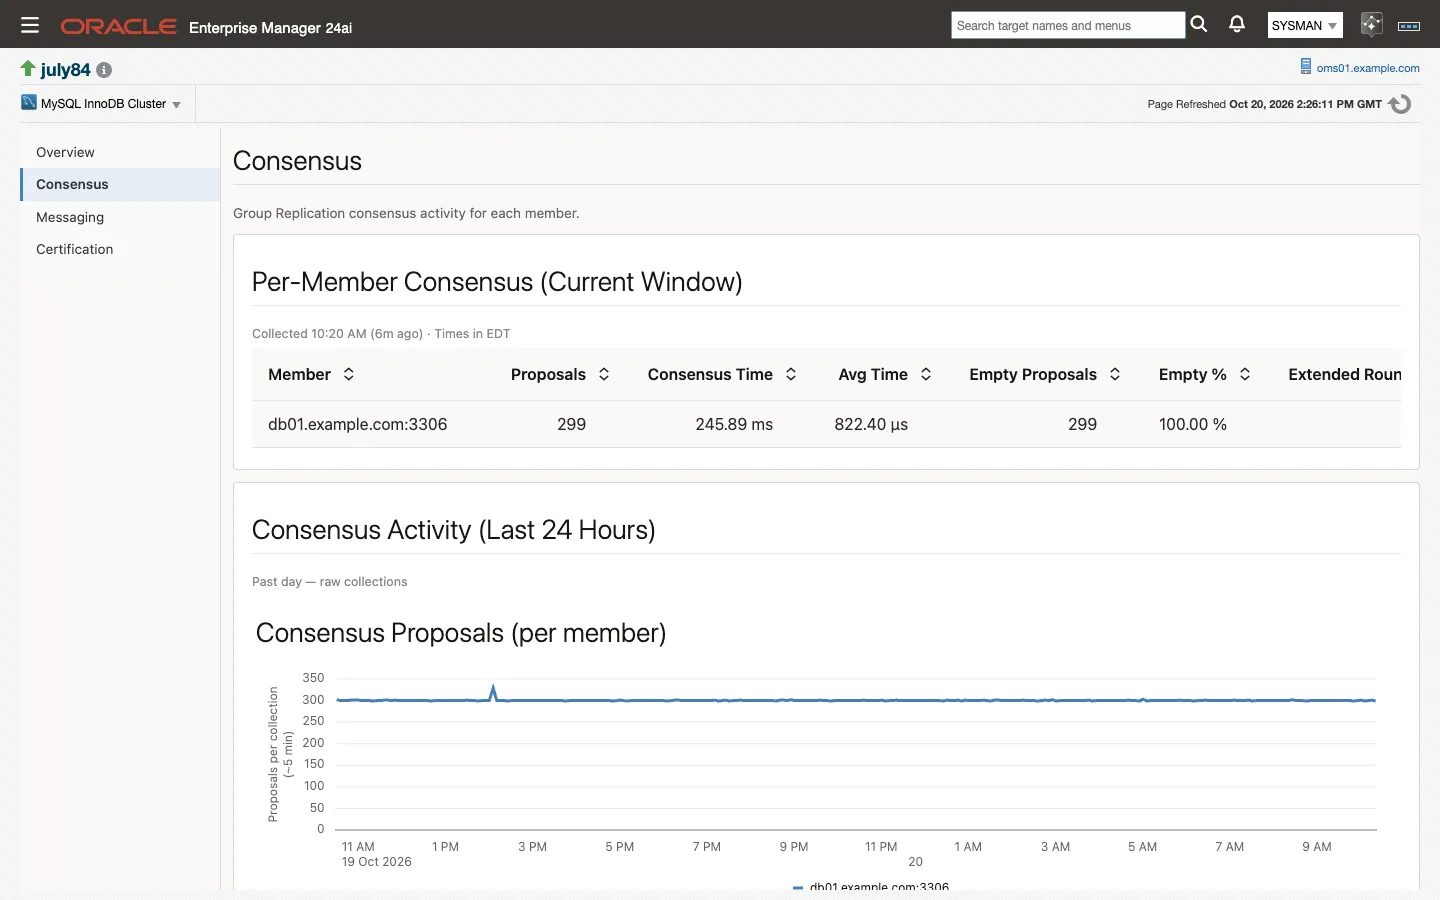Click the Page Refreshed timestamp text
The width and height of the screenshot is (1440, 900).
1265,104
